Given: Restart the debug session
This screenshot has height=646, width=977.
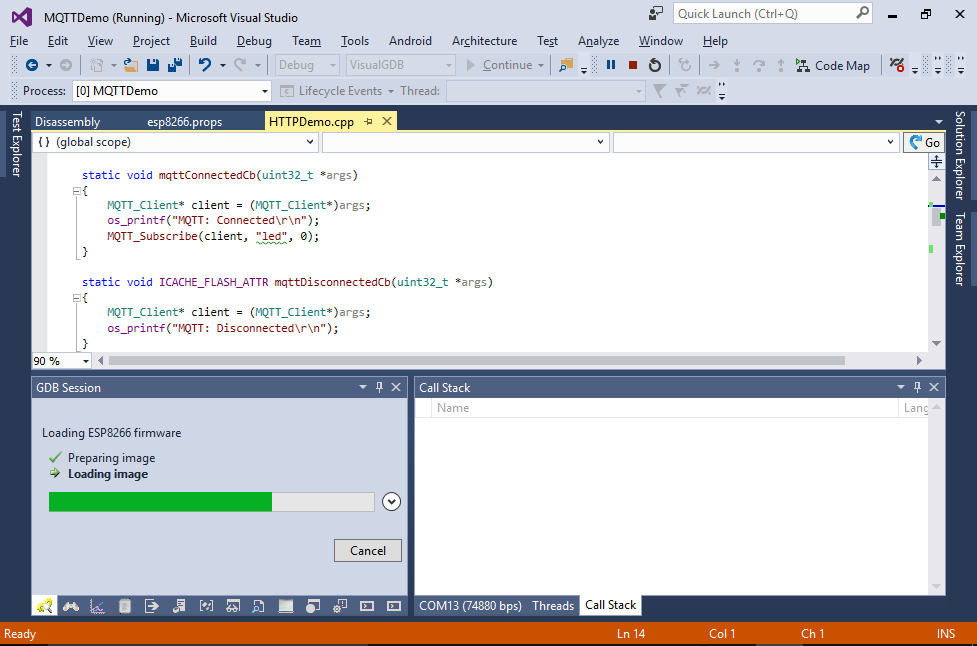Looking at the screenshot, I should point(654,65).
